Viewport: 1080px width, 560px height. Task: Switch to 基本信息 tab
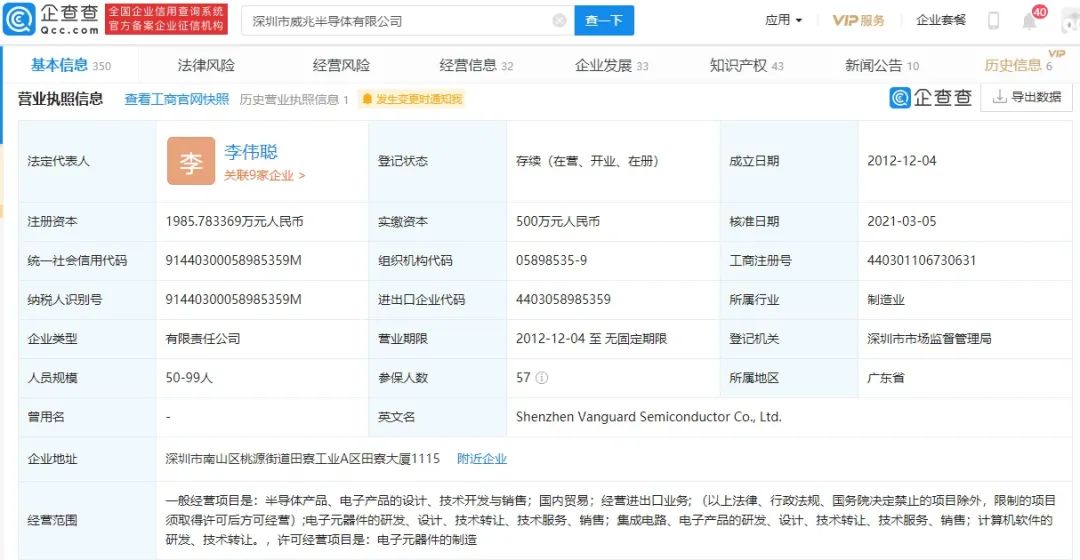(70, 65)
